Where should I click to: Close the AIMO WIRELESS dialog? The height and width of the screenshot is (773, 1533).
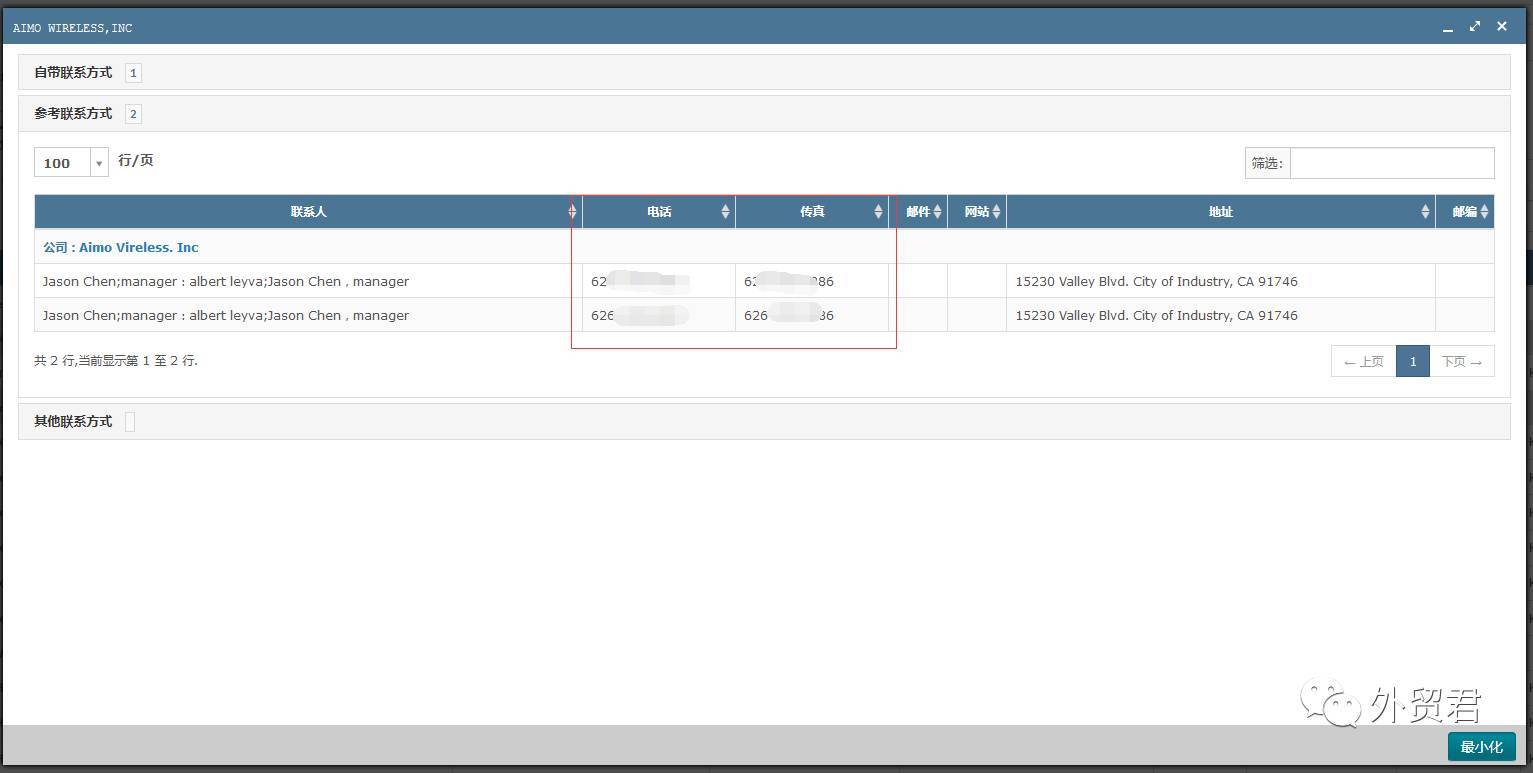tap(1502, 27)
